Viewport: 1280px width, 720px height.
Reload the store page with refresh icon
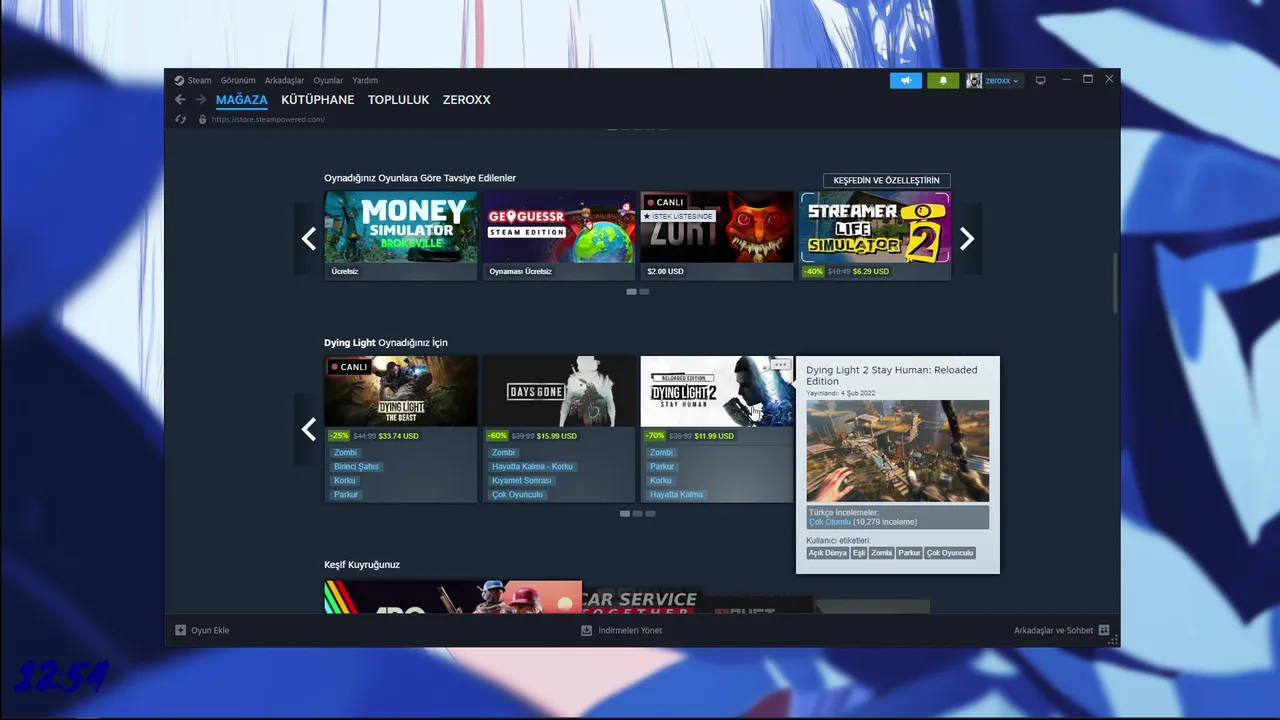181,119
